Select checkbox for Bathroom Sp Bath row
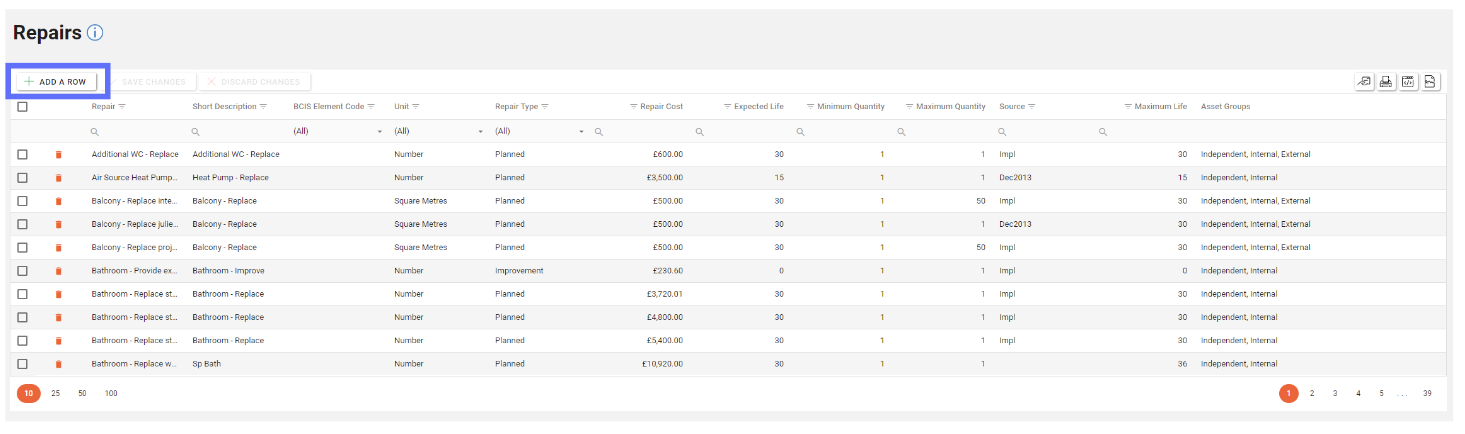 coord(22,364)
